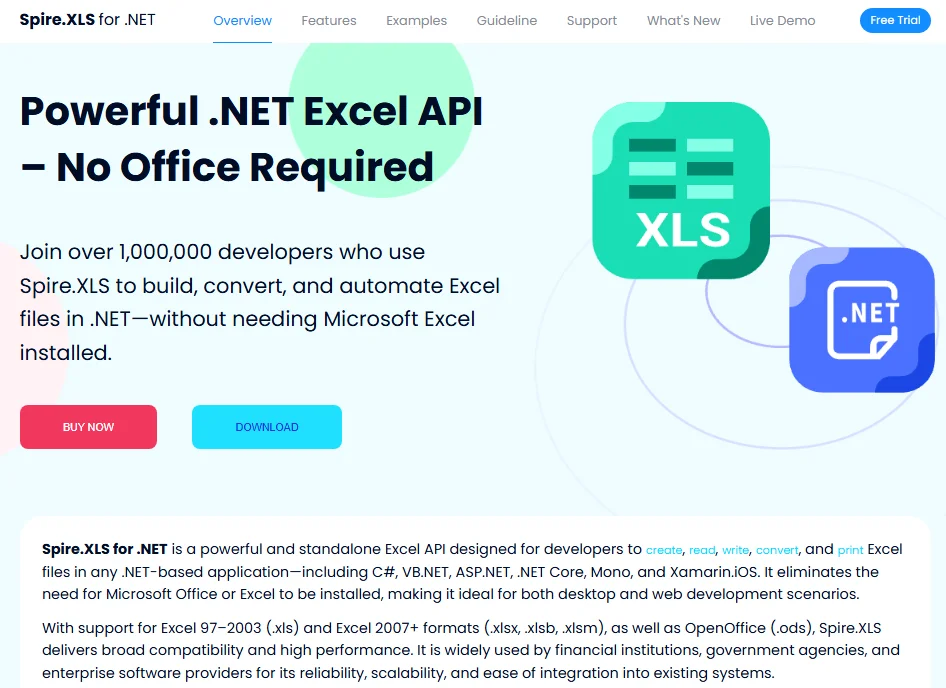Launch the Live Demo

[782, 19]
